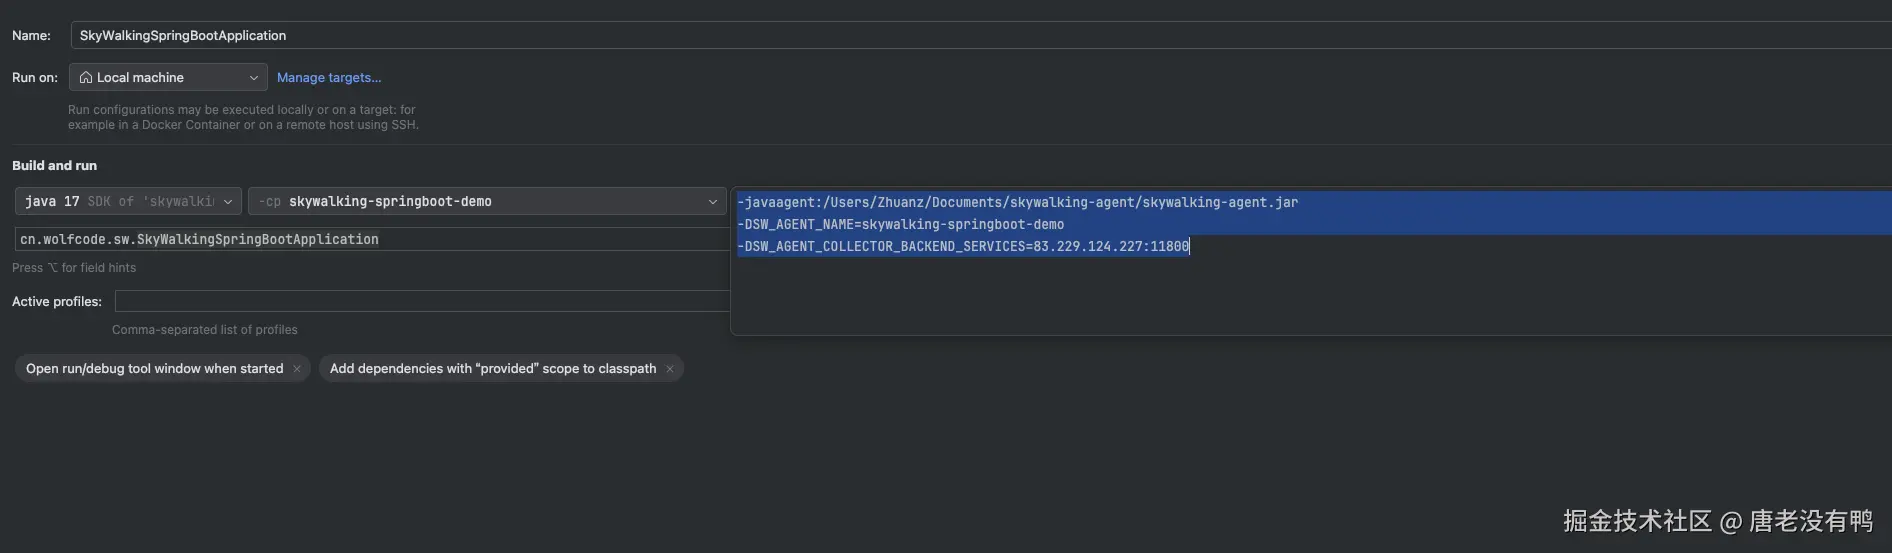This screenshot has height=553, width=1892.
Task: Remove the "Open run/debug tool window" option
Action: [x=297, y=369]
